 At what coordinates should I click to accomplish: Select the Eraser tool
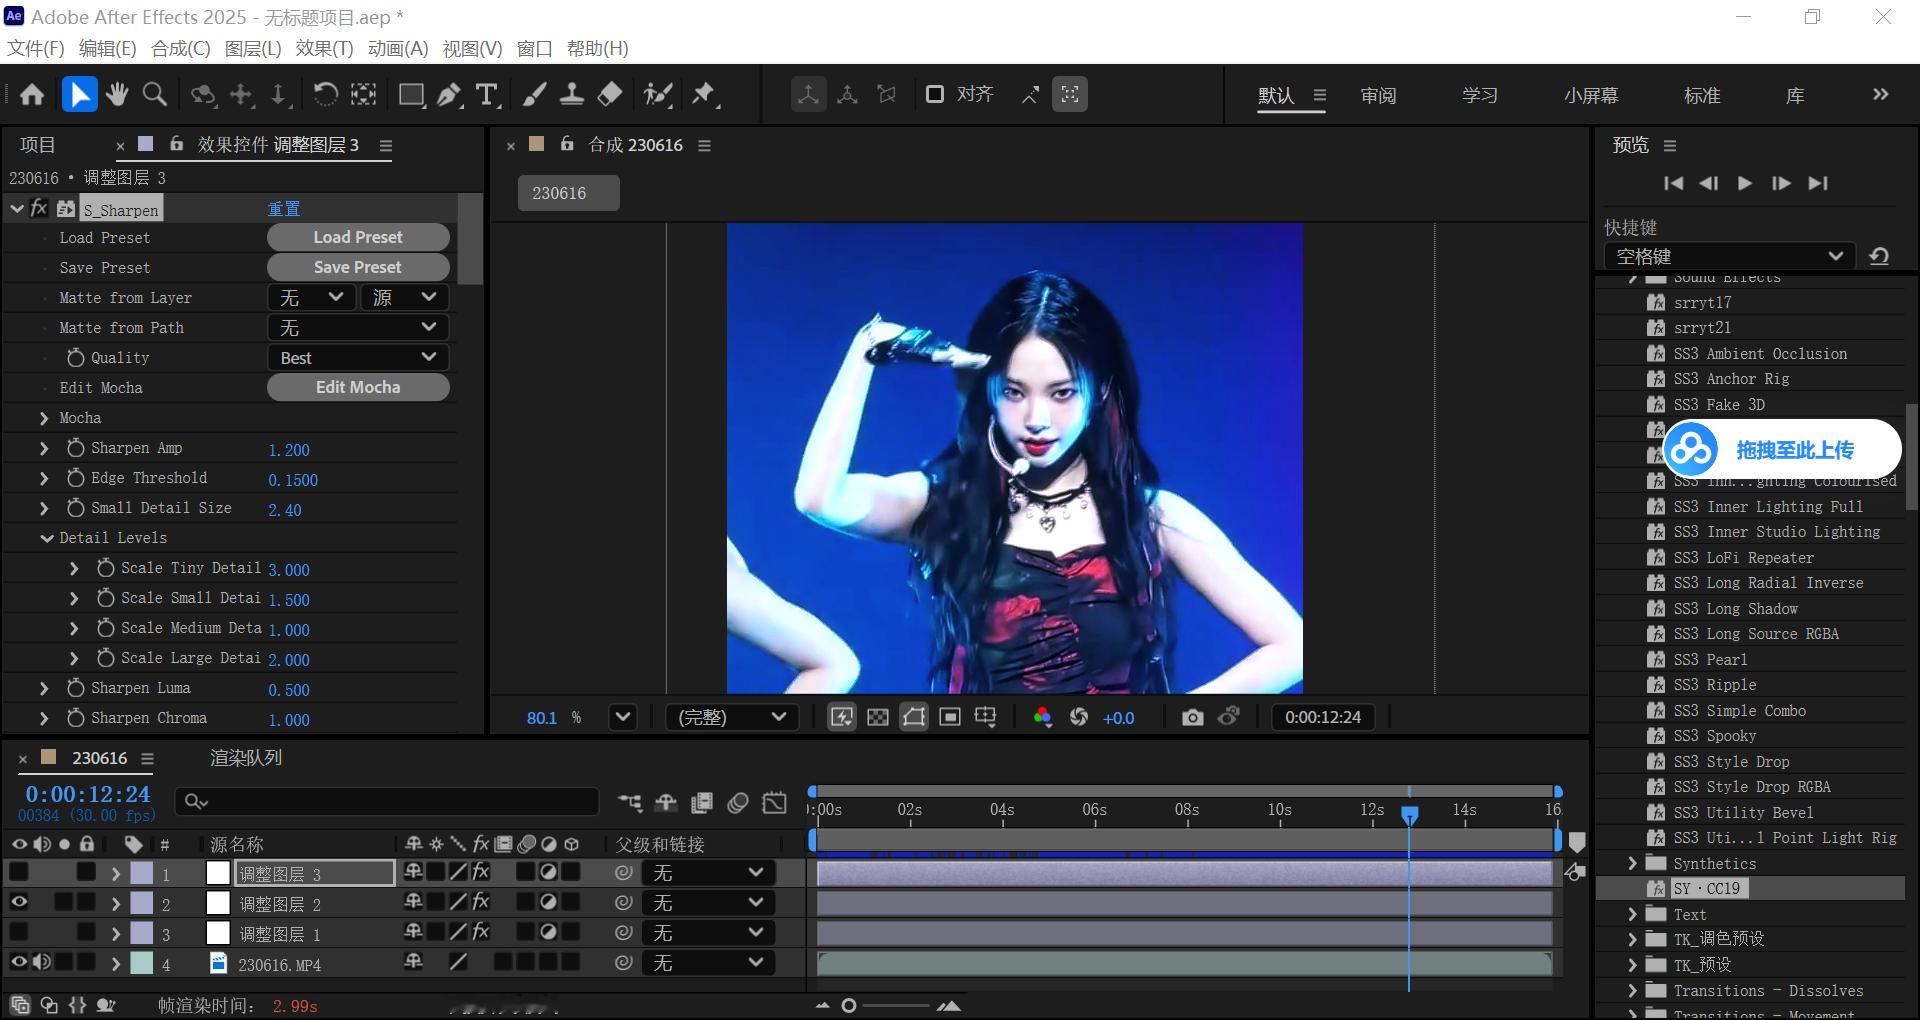(609, 95)
